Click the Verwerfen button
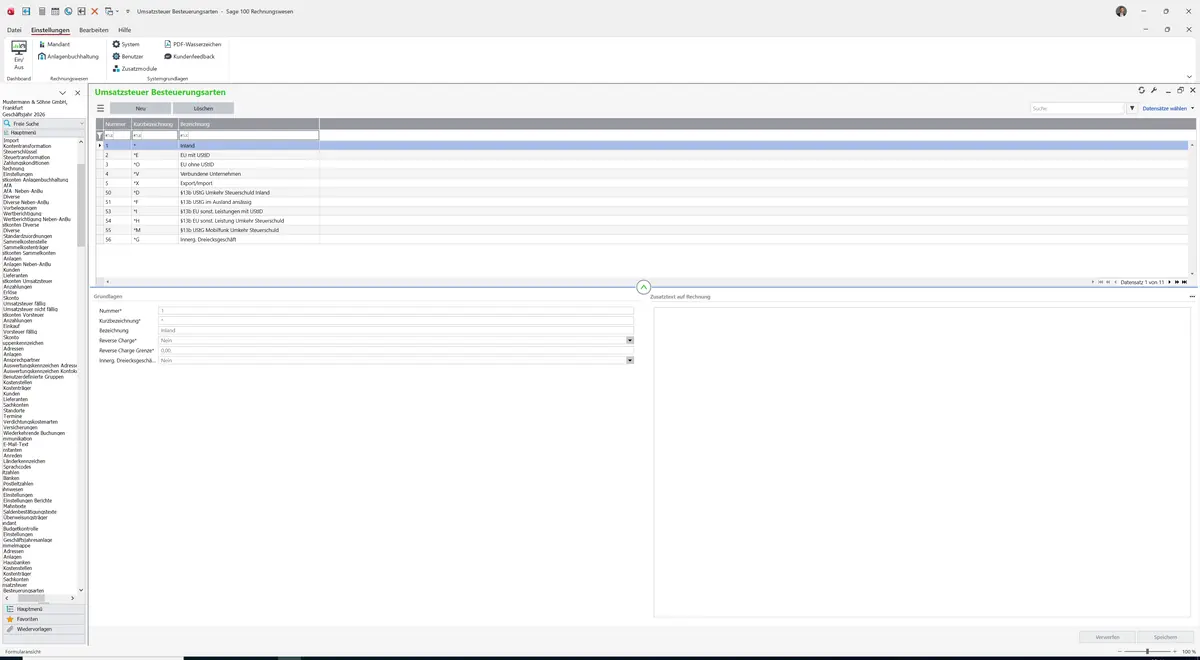The image size is (1200, 660). 1107,637
